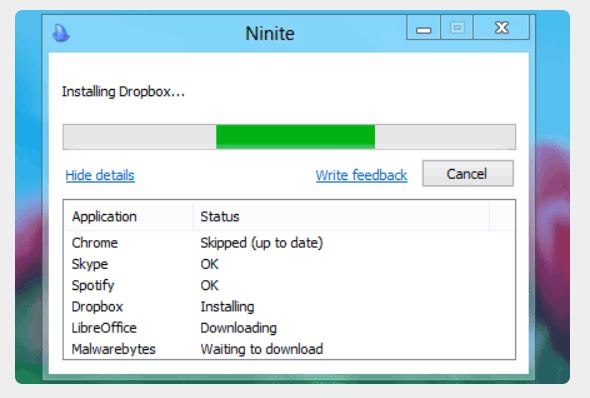This screenshot has width=590, height=398.
Task: Click the Application column header
Action: pyautogui.click(x=128, y=216)
